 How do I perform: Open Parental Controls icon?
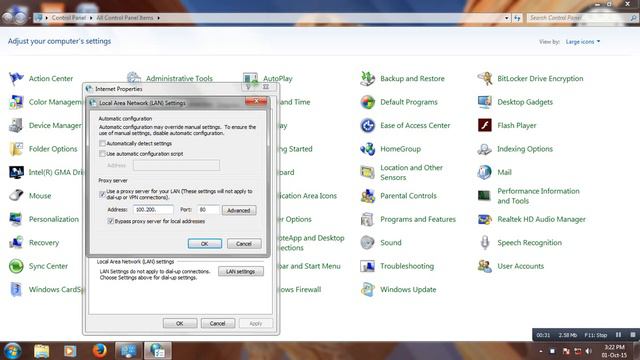pos(367,196)
